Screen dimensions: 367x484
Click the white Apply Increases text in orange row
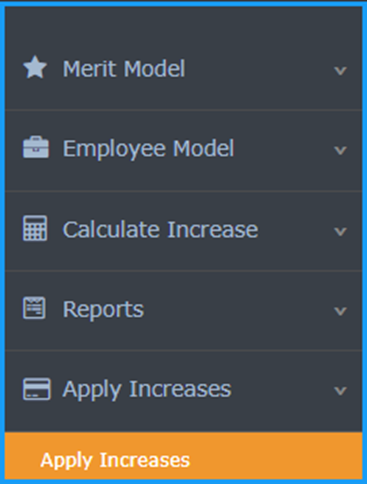tap(115, 461)
